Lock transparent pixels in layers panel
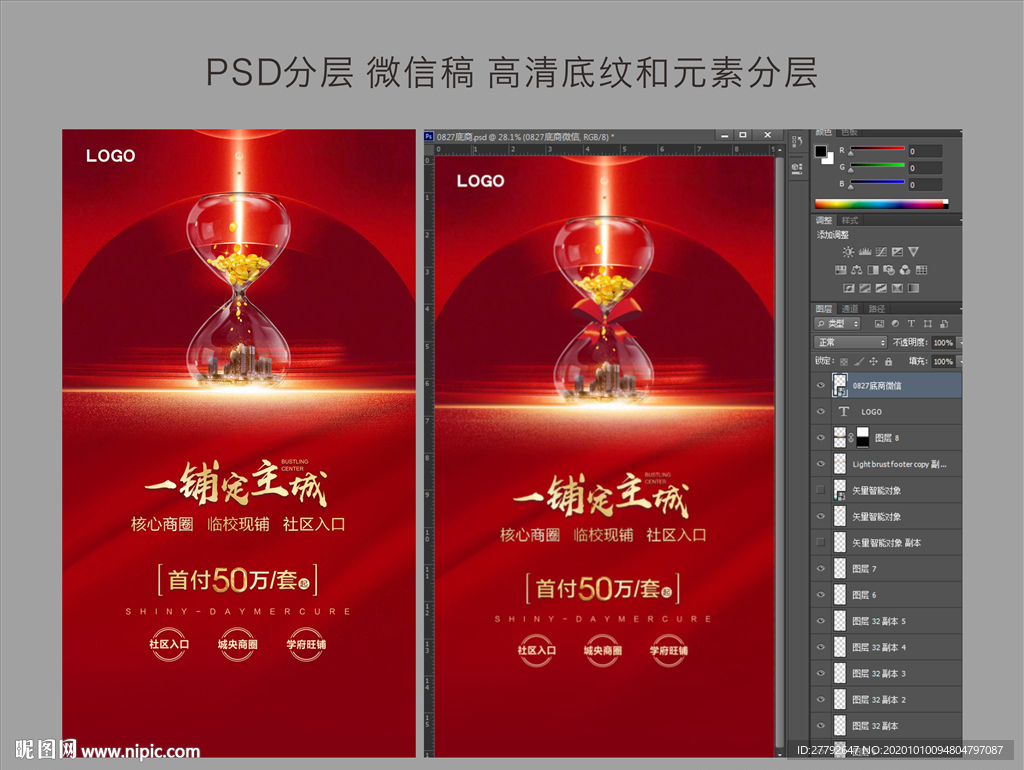The height and width of the screenshot is (770, 1024). (x=844, y=361)
